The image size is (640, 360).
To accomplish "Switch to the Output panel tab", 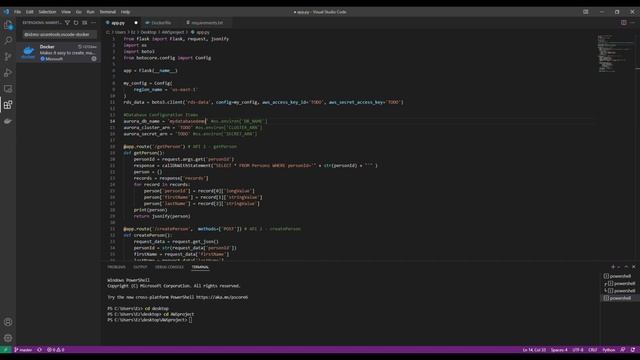I will 140,267.
